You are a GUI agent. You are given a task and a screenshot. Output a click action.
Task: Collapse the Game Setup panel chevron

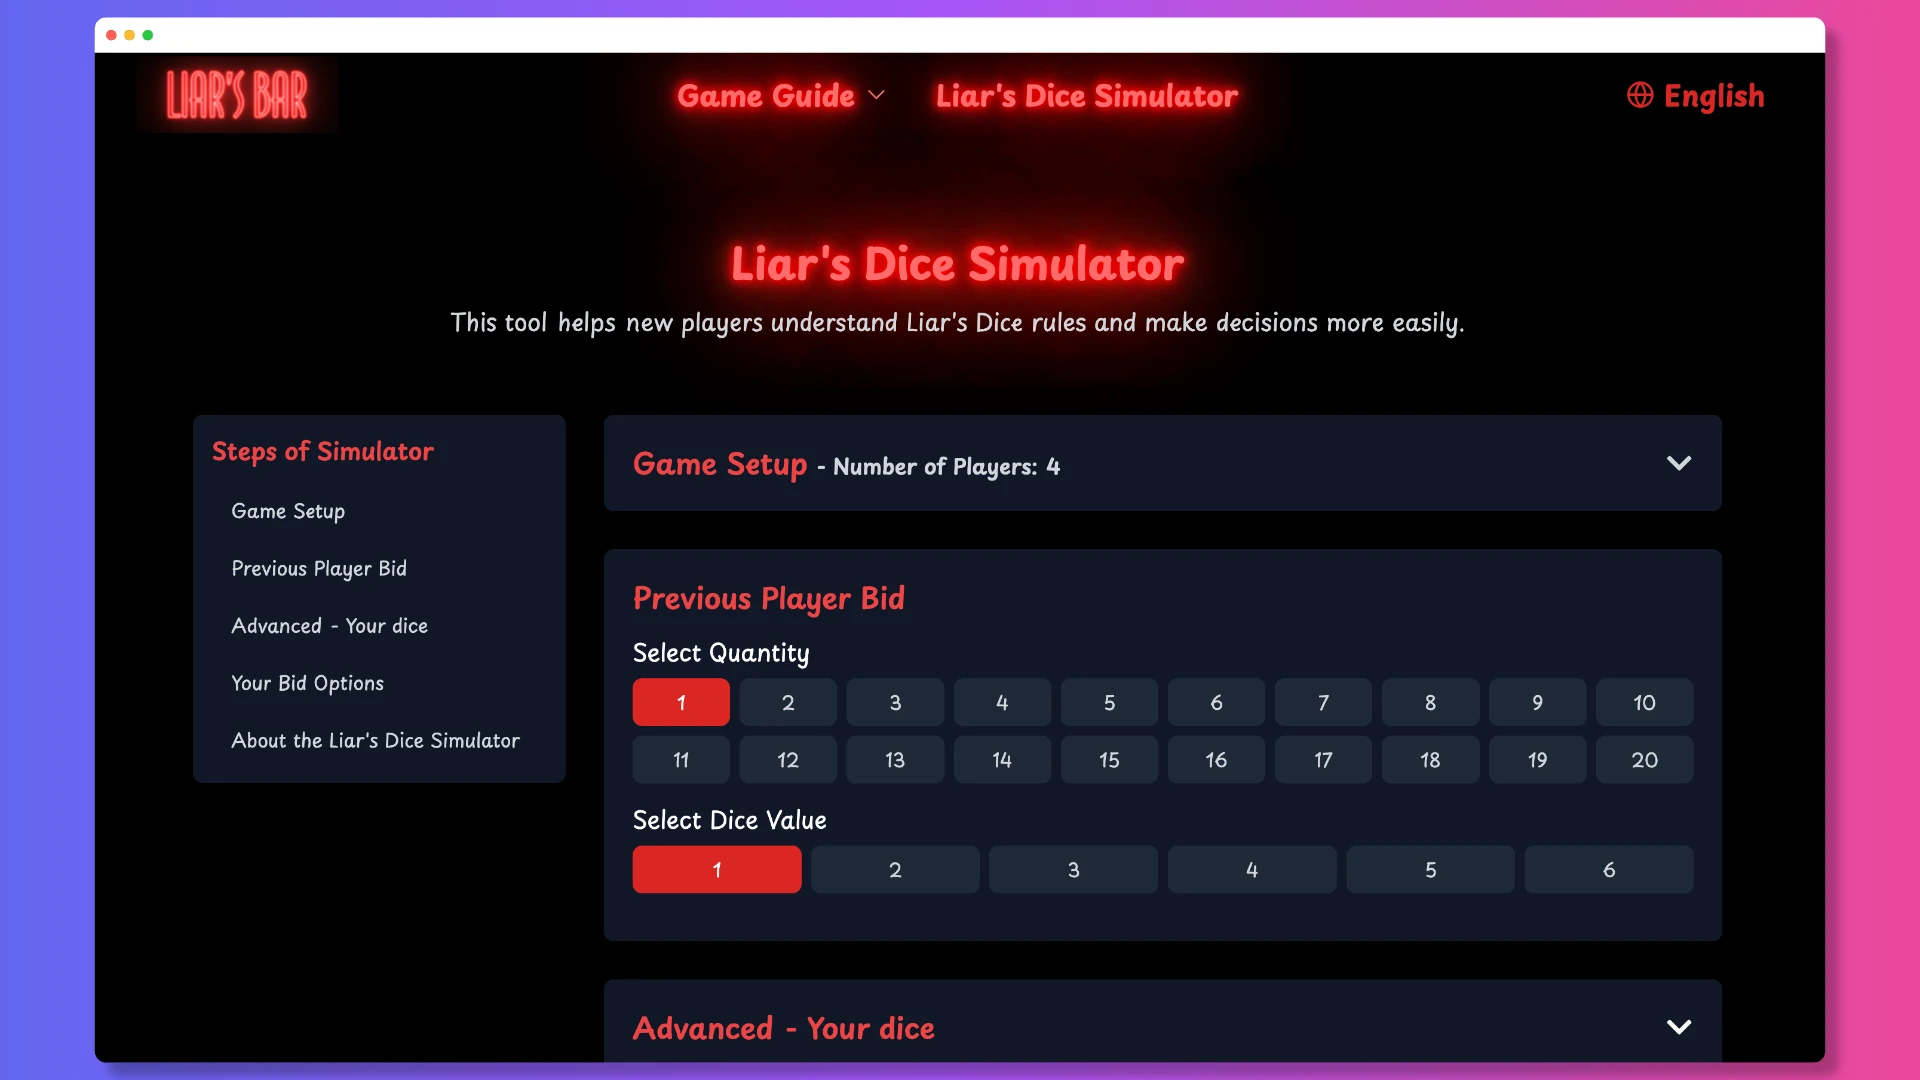coord(1679,463)
